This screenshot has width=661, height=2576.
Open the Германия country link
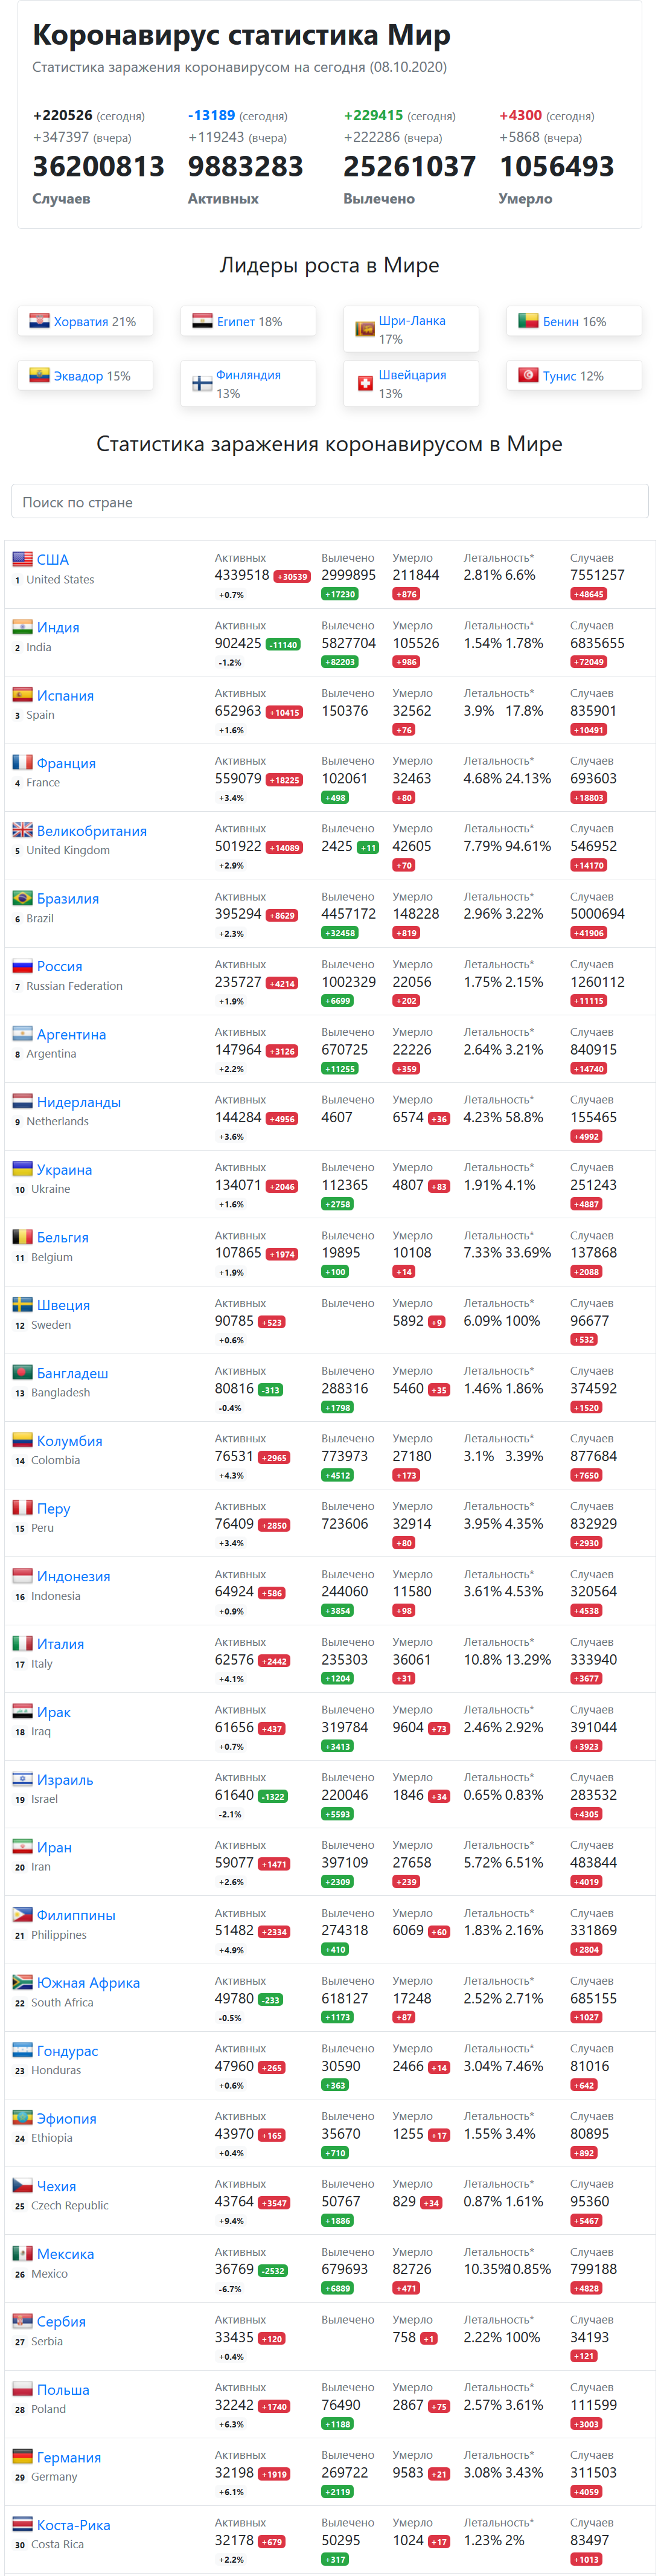(x=69, y=2457)
